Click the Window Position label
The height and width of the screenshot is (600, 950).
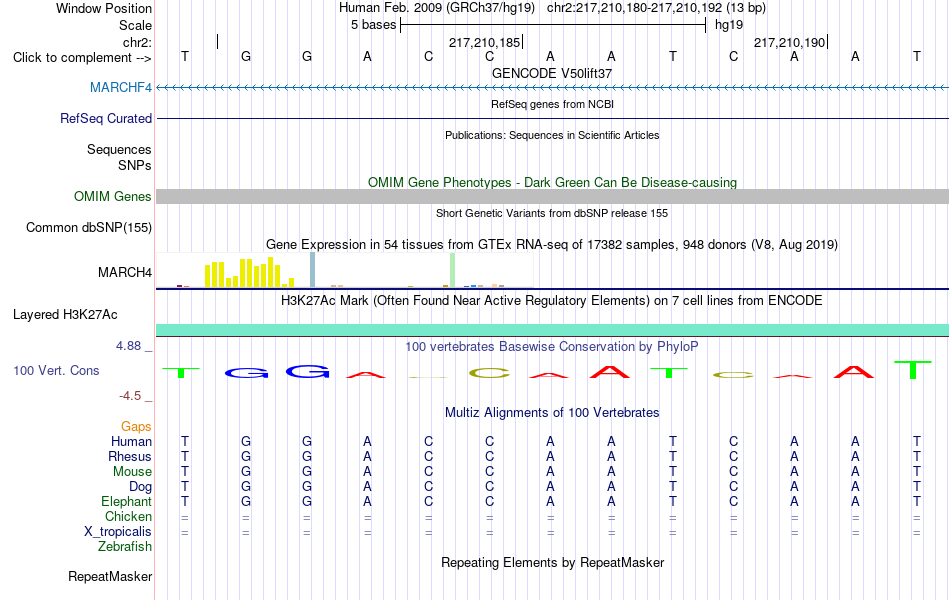click(104, 8)
